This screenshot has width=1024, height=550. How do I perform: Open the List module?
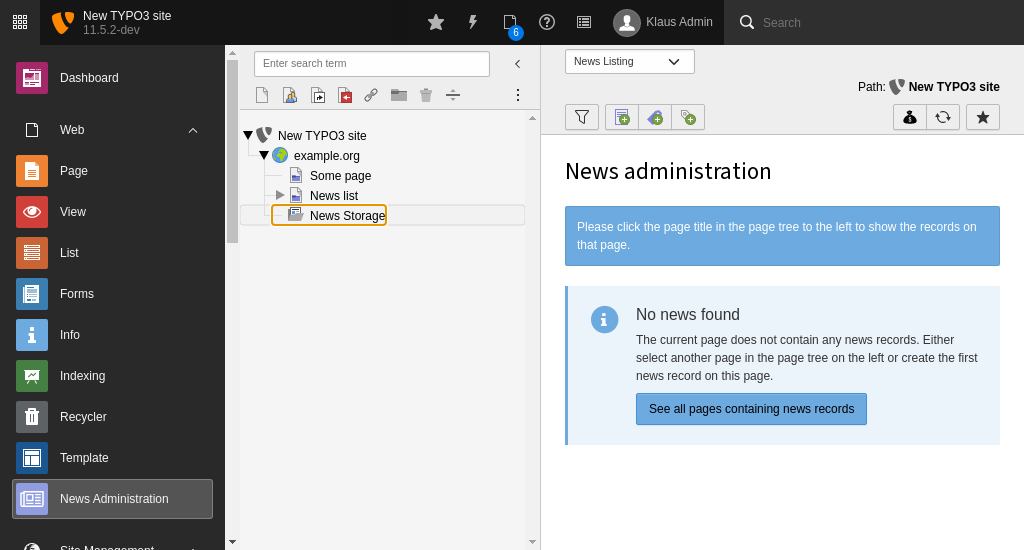[69, 253]
